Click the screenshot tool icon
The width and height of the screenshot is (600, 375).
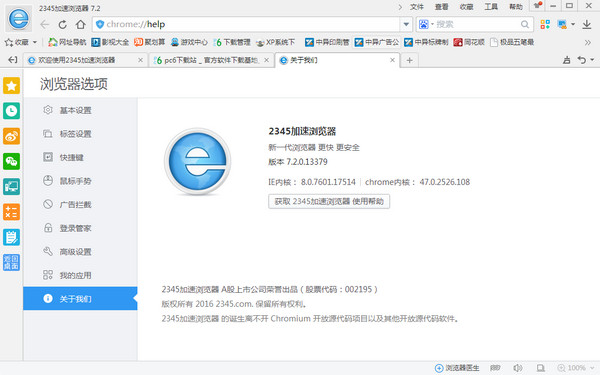tap(562, 24)
